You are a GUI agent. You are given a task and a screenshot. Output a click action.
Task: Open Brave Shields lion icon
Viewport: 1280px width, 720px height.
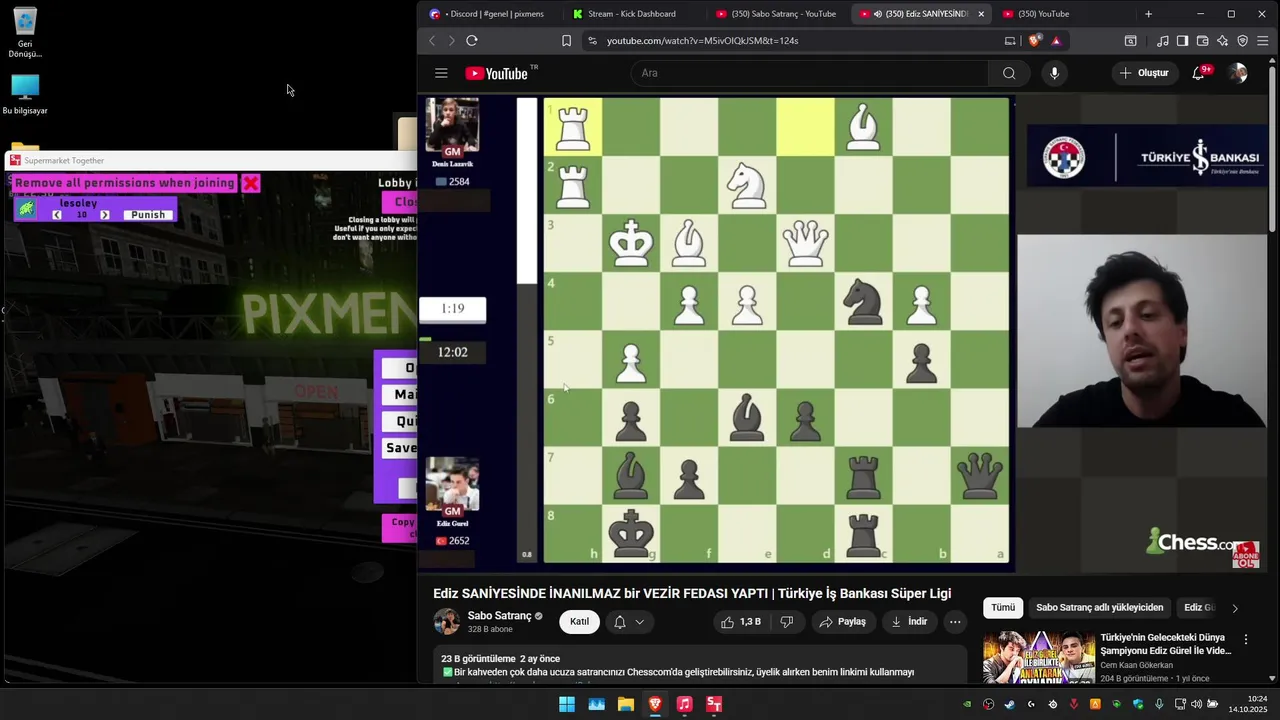point(1035,41)
